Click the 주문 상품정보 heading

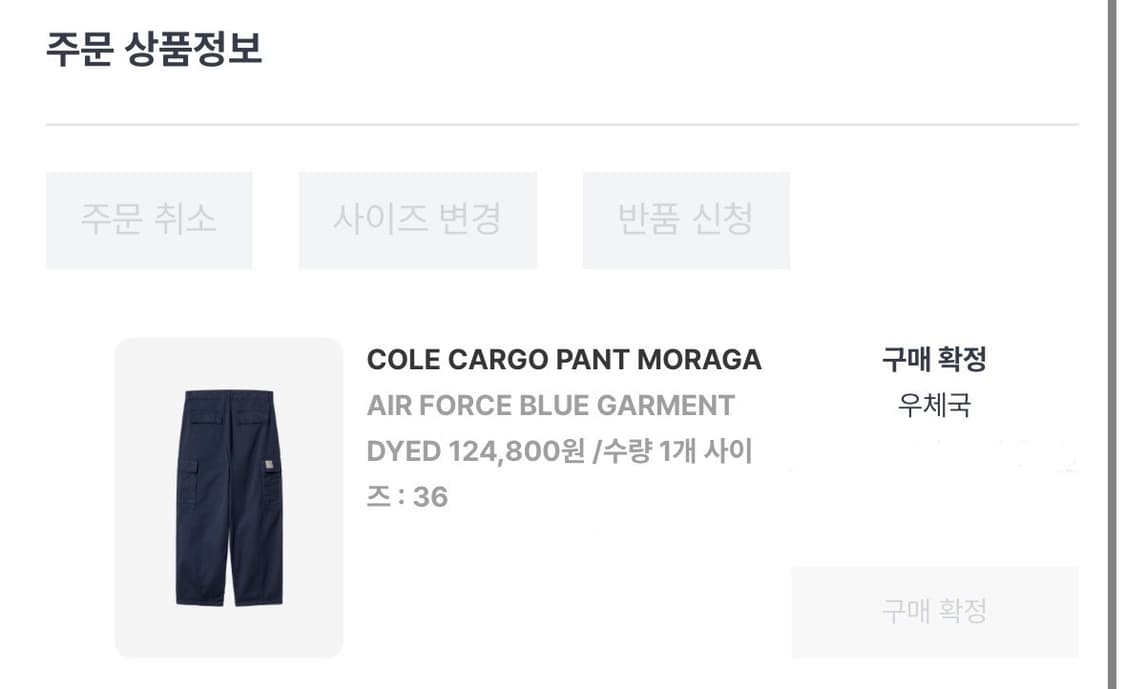(x=155, y=49)
